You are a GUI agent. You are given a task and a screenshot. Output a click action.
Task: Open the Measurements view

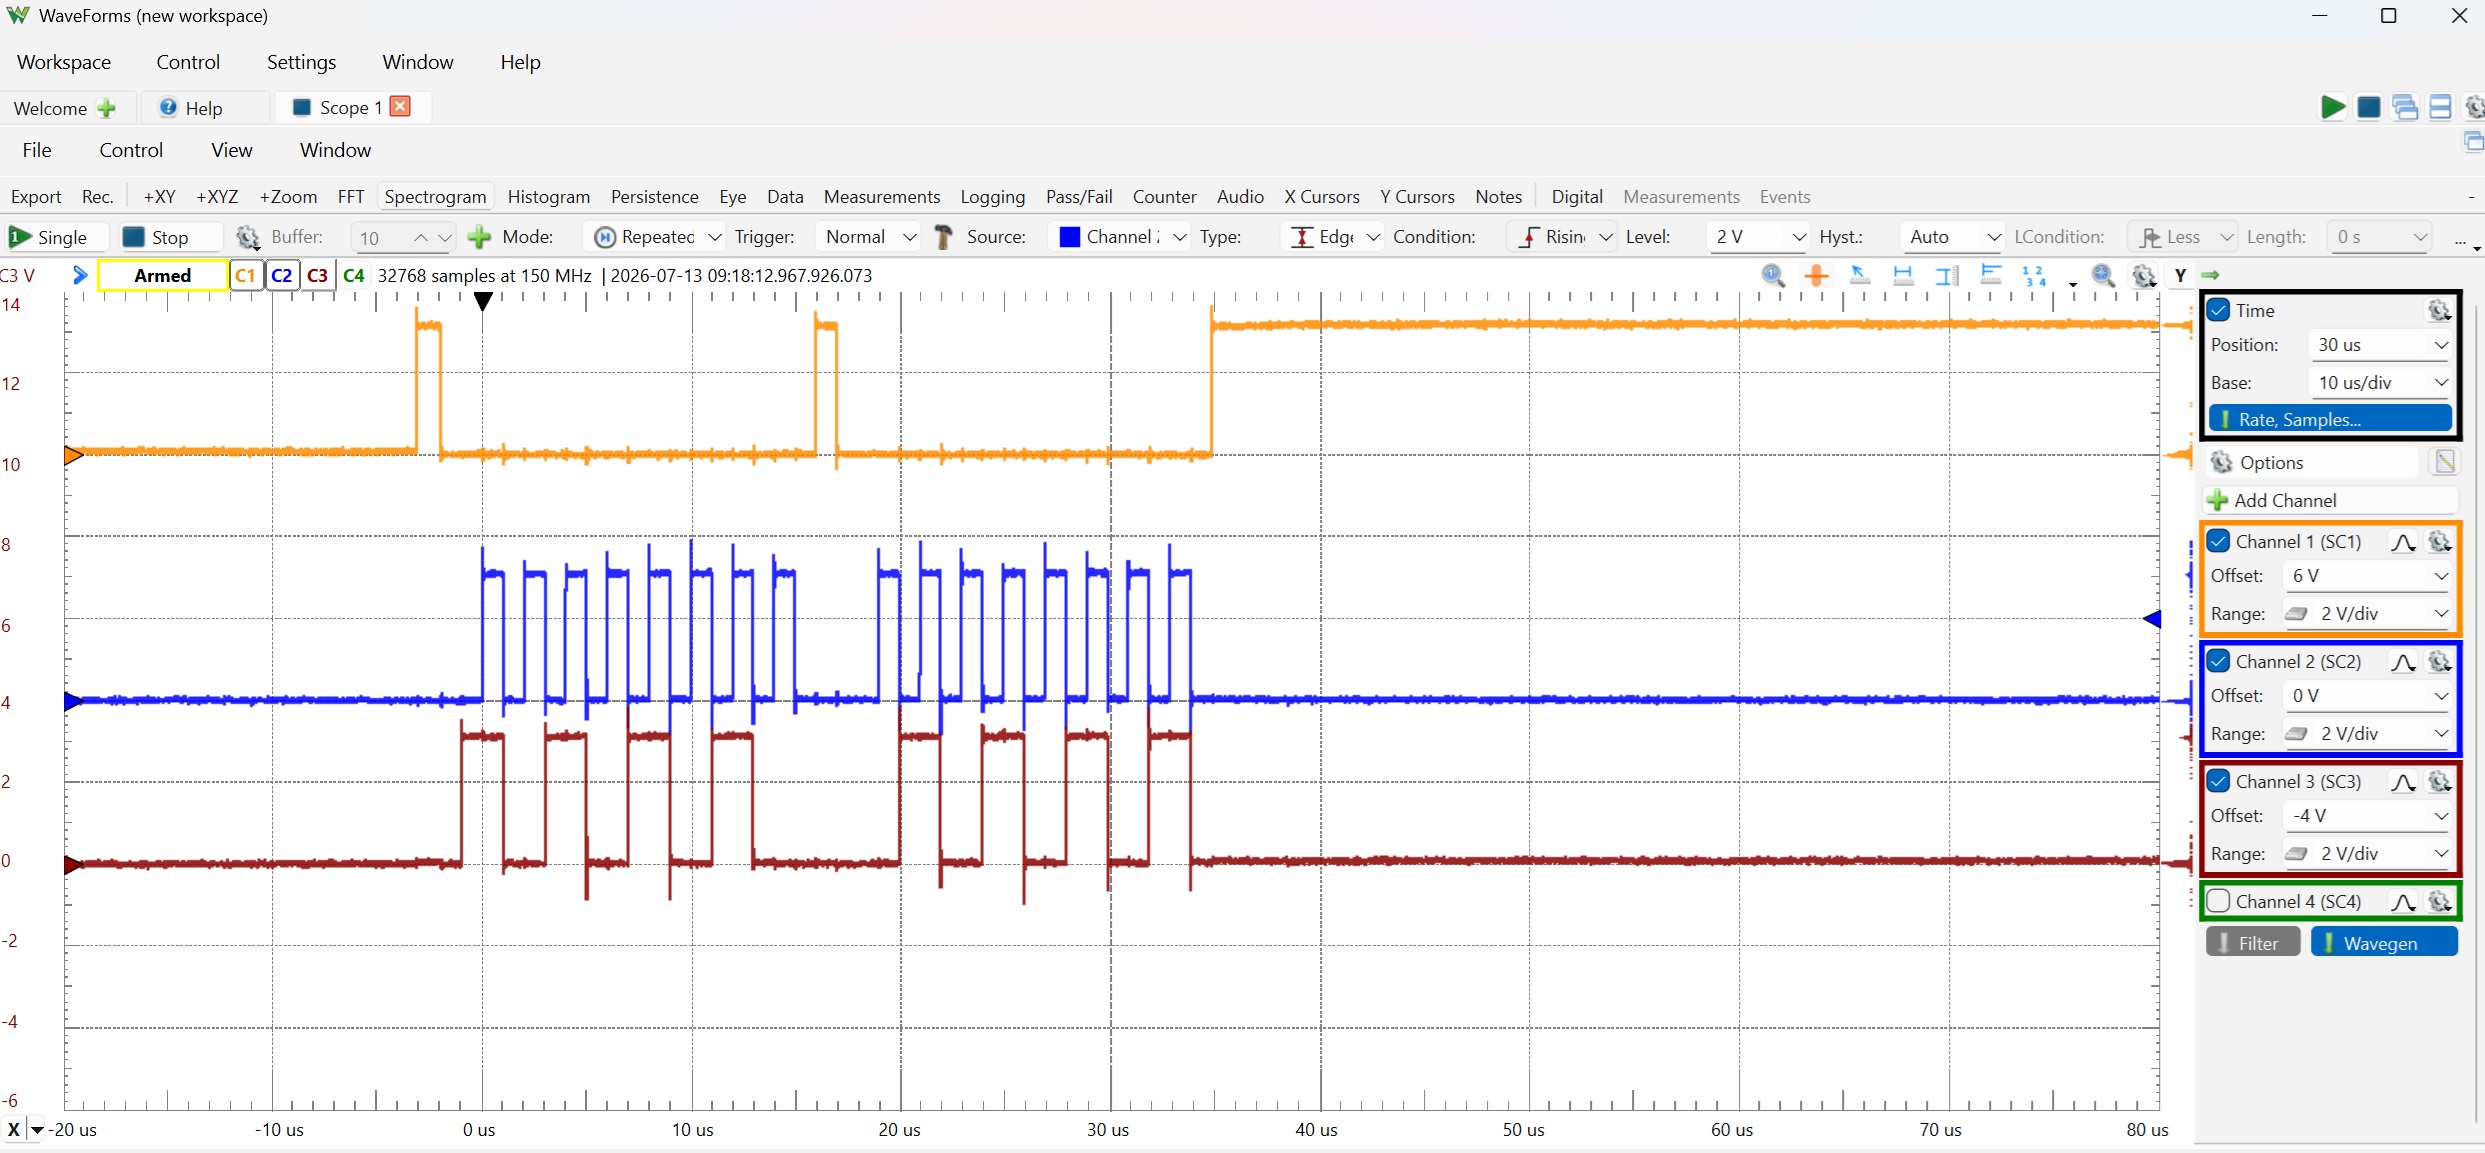click(x=881, y=197)
